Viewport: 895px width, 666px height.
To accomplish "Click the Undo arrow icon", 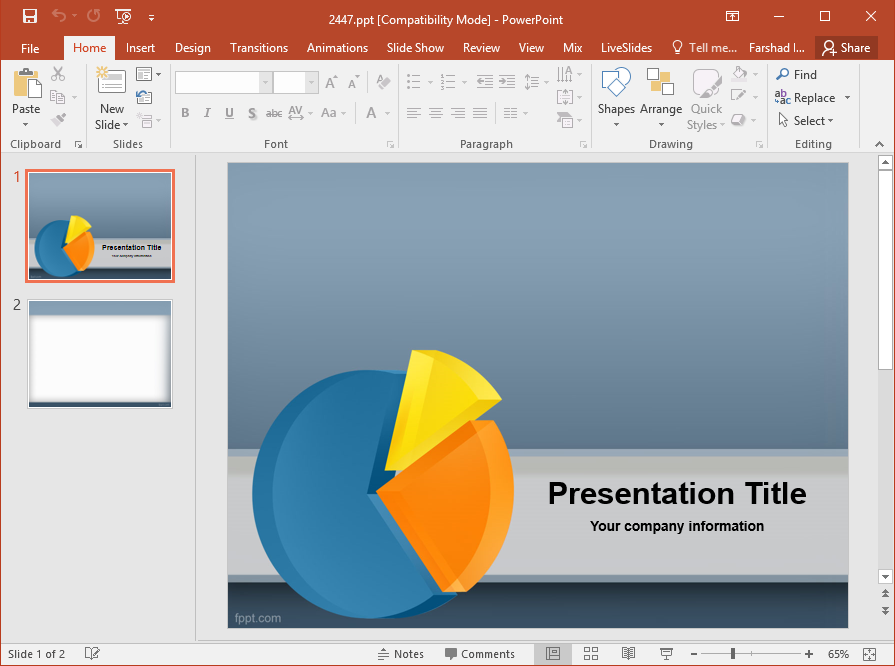I will click(x=59, y=16).
